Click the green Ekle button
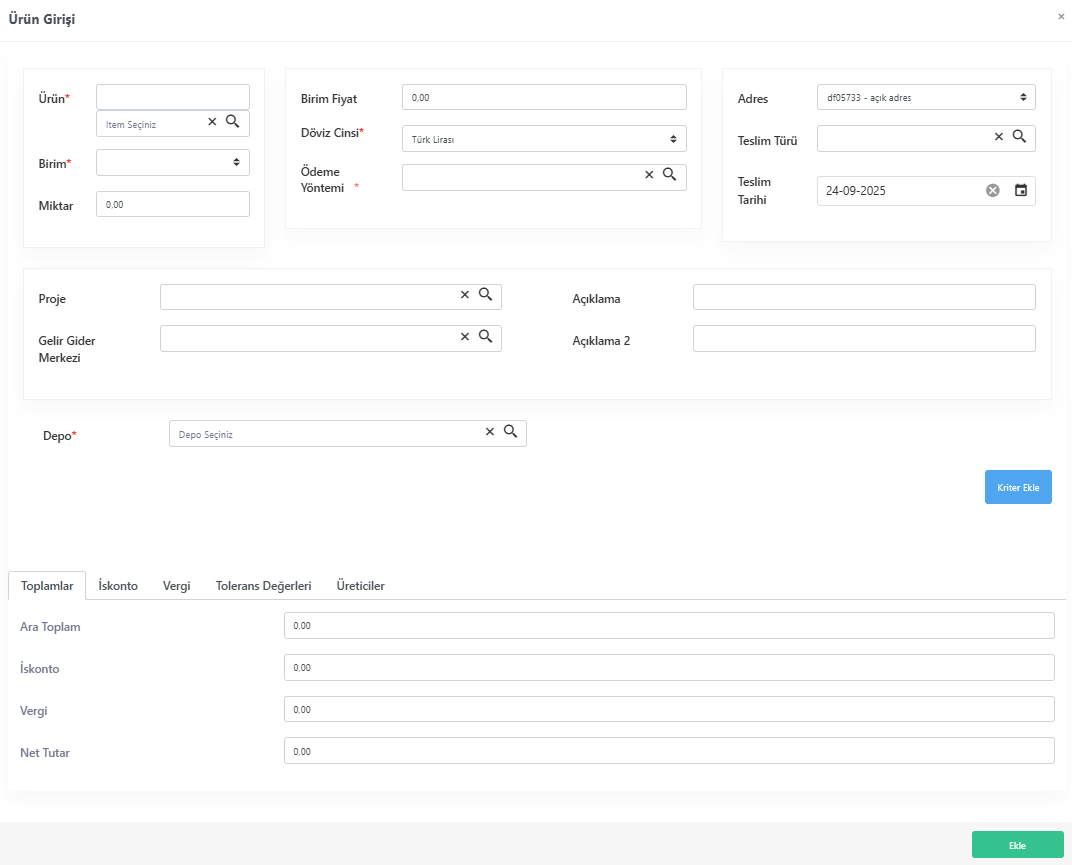1072x865 pixels. pyautogui.click(x=1017, y=845)
